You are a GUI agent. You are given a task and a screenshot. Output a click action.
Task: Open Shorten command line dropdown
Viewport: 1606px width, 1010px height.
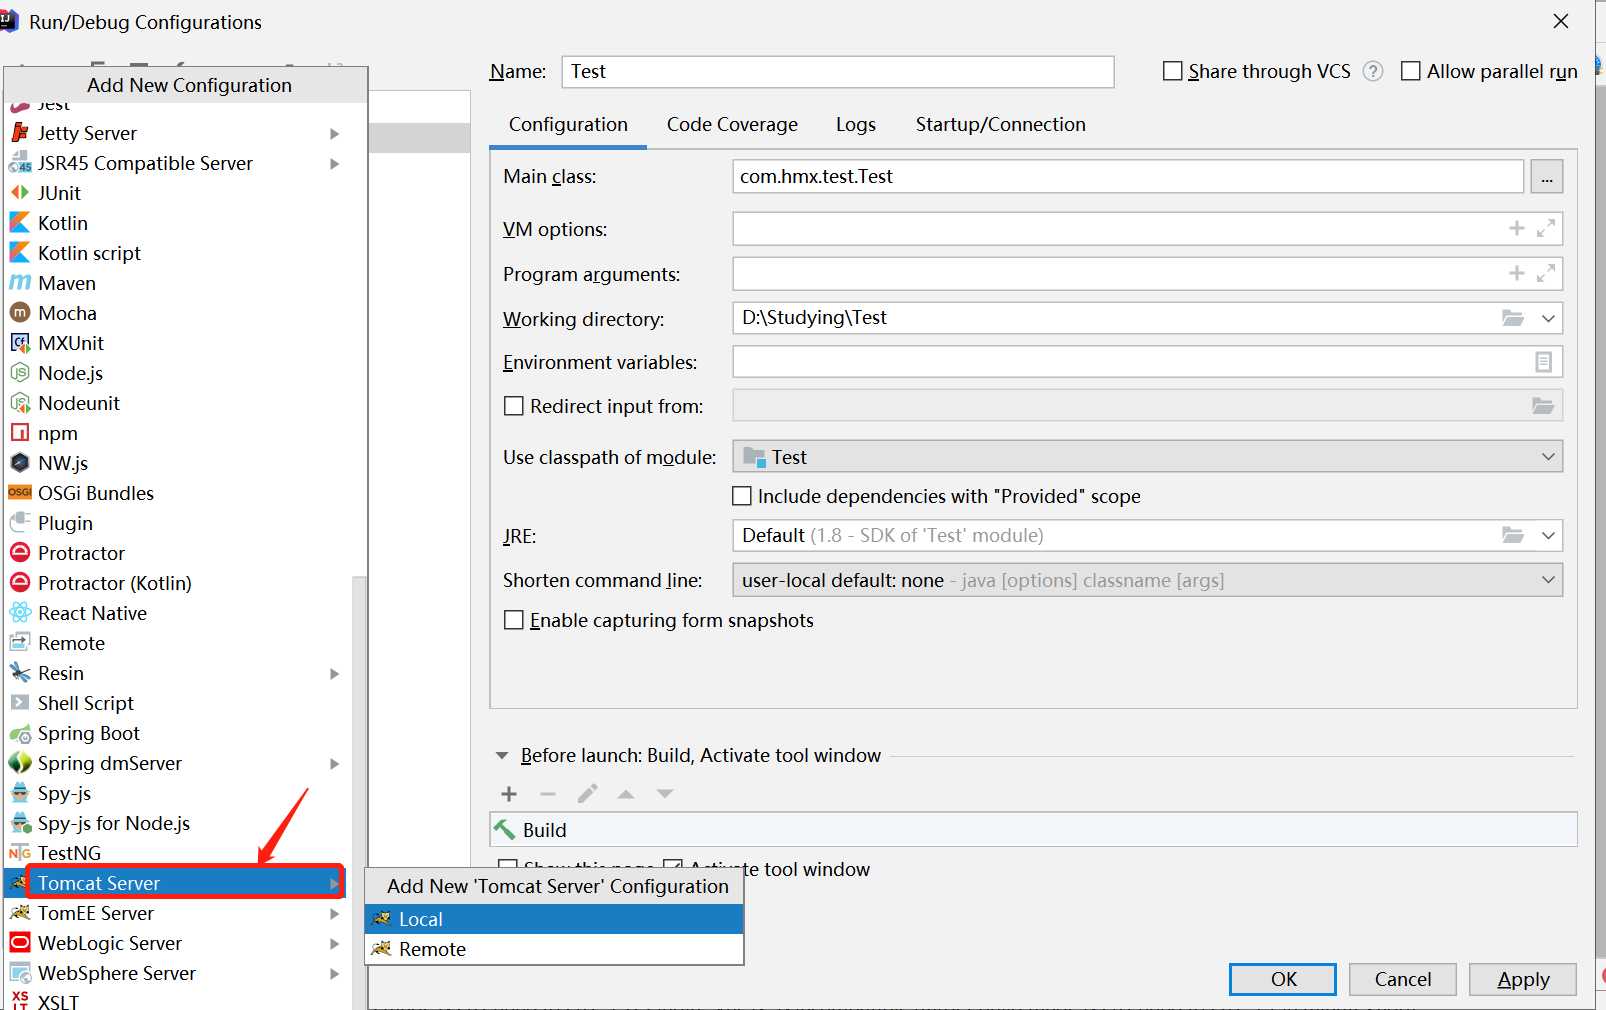[1548, 580]
